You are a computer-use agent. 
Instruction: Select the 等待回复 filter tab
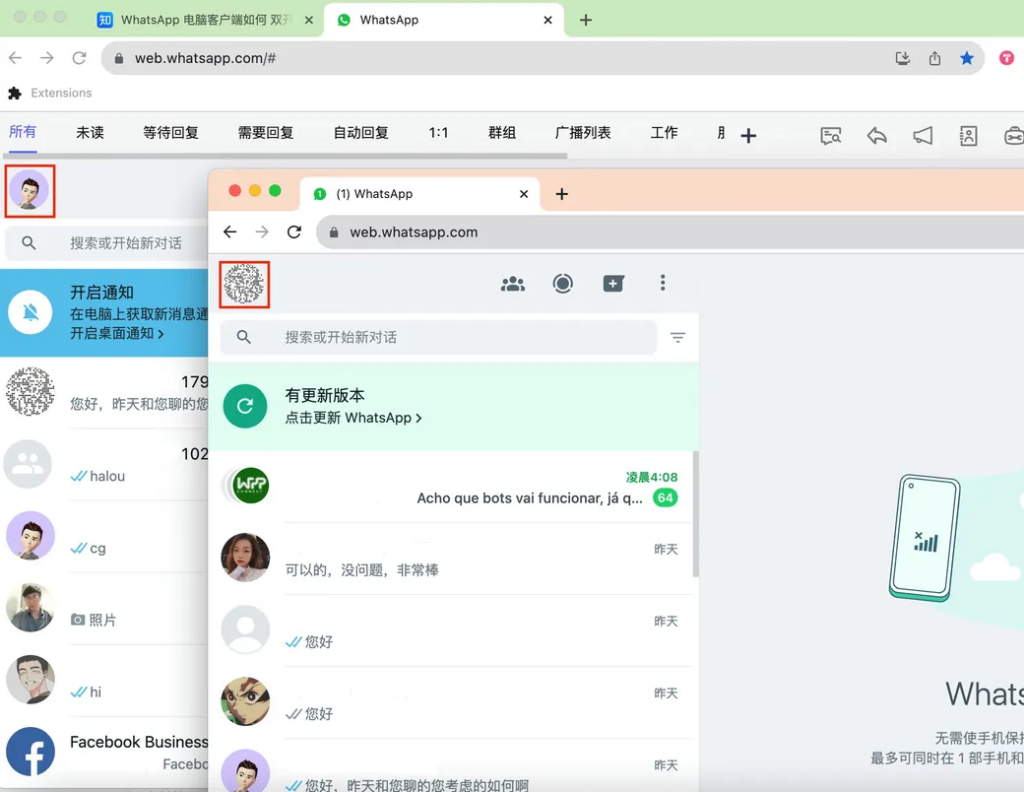point(171,133)
